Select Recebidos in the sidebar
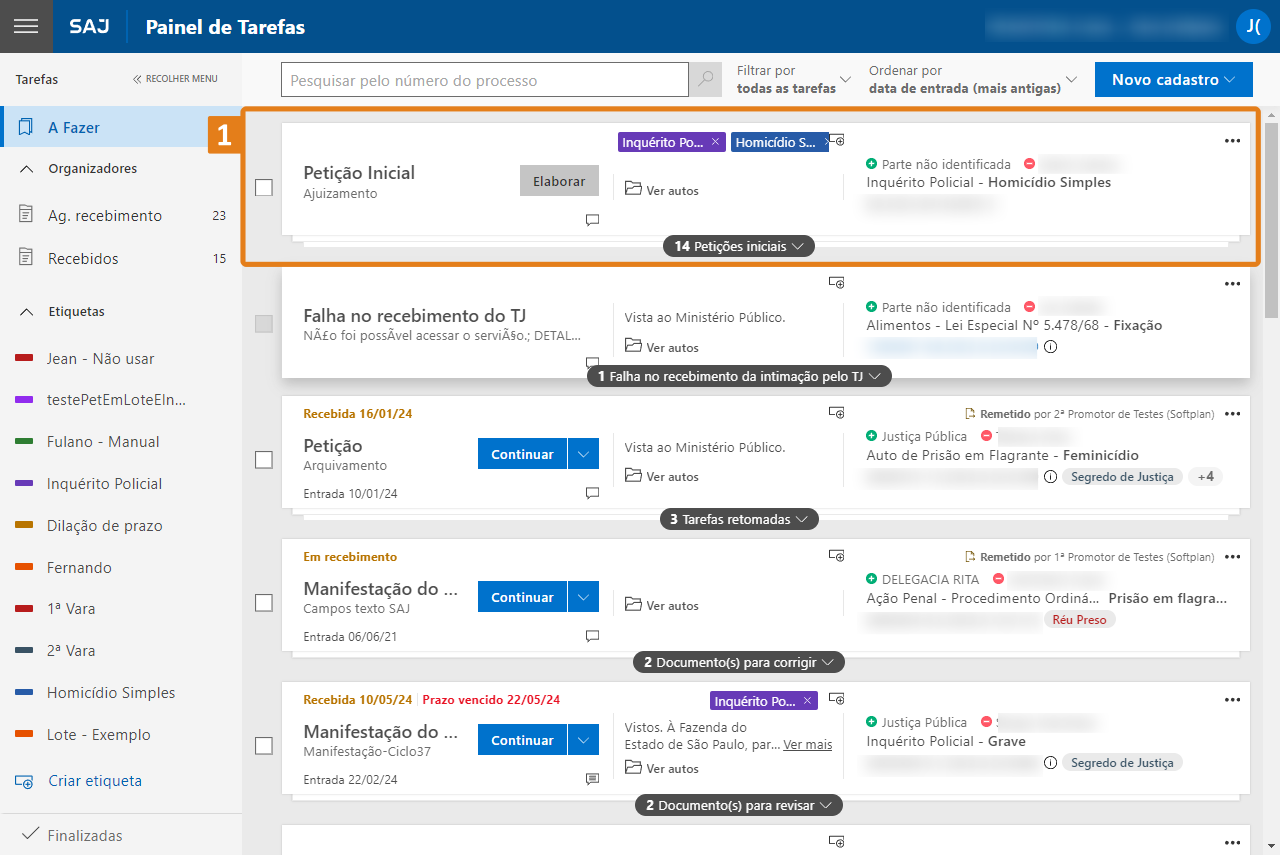 pyautogui.click(x=83, y=259)
